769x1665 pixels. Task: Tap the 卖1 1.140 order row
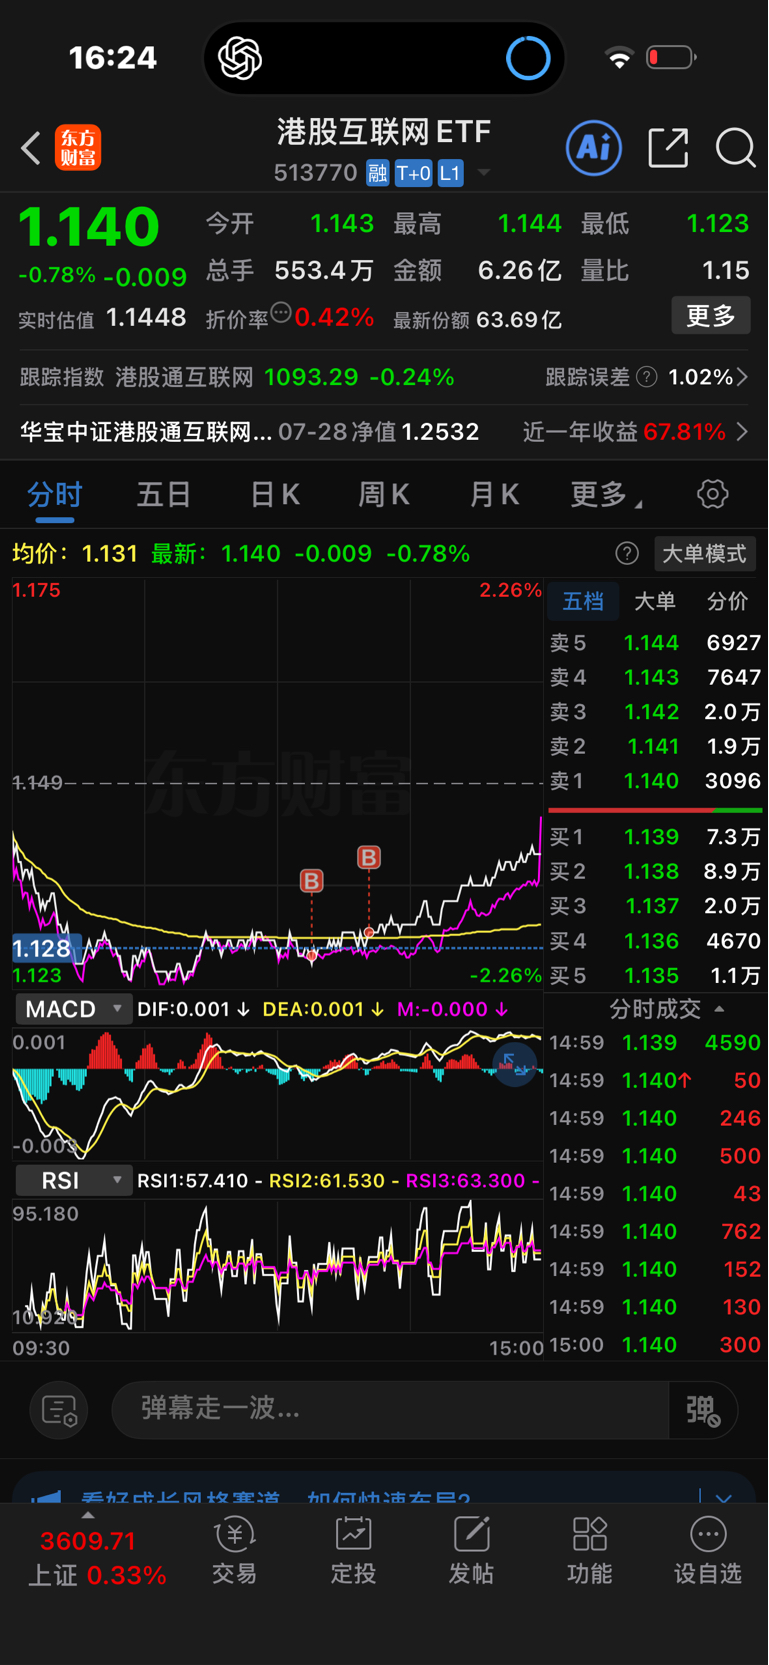655,781
